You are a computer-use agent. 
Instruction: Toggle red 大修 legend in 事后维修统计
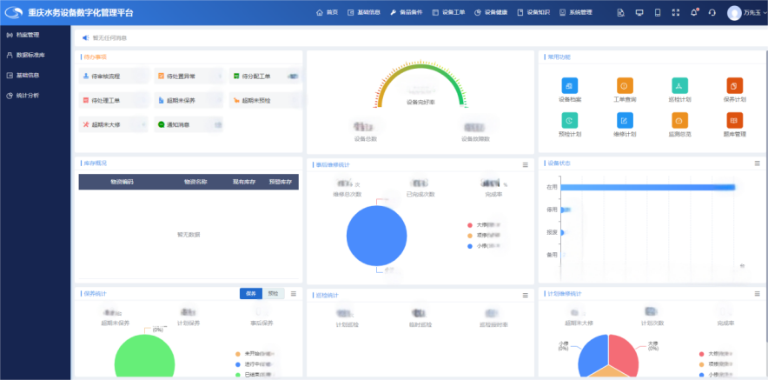483,225
